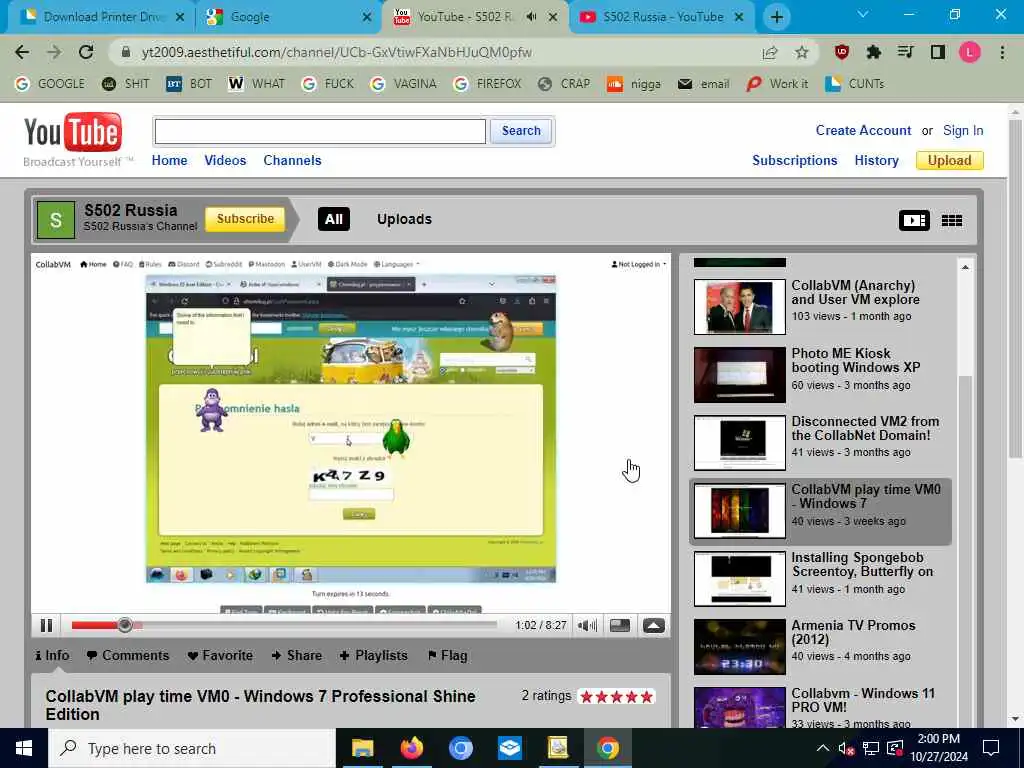This screenshot has height=768, width=1024.
Task: Open the notification center icon
Action: [991, 748]
